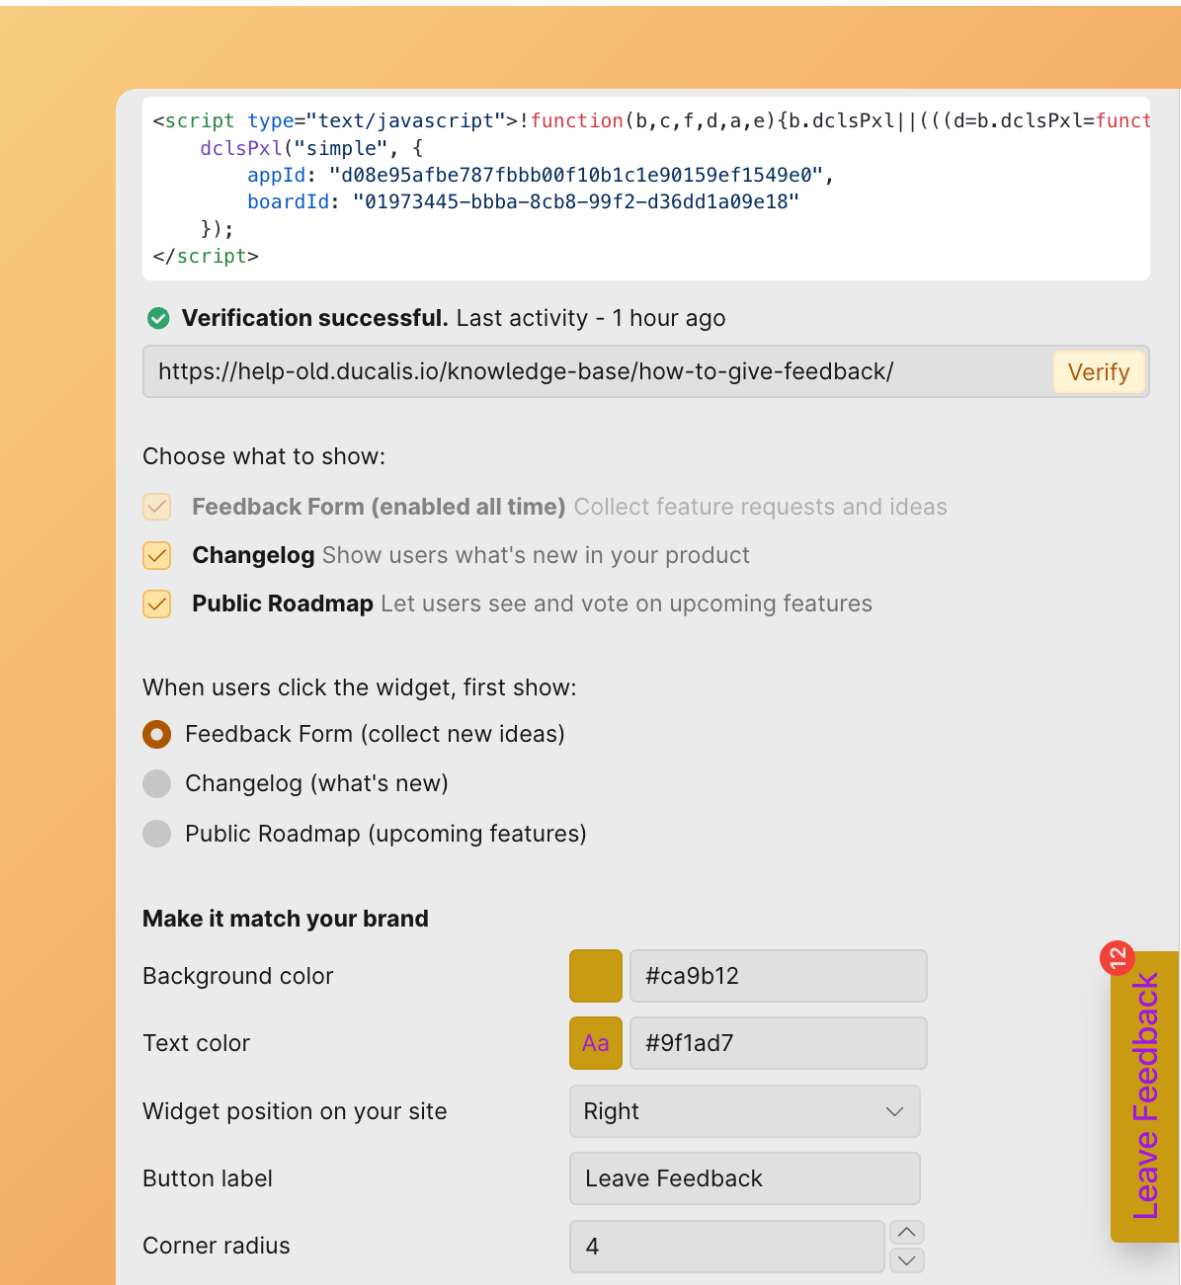Uncheck the Public Roadmap checkbox
1181x1285 pixels.
click(157, 604)
